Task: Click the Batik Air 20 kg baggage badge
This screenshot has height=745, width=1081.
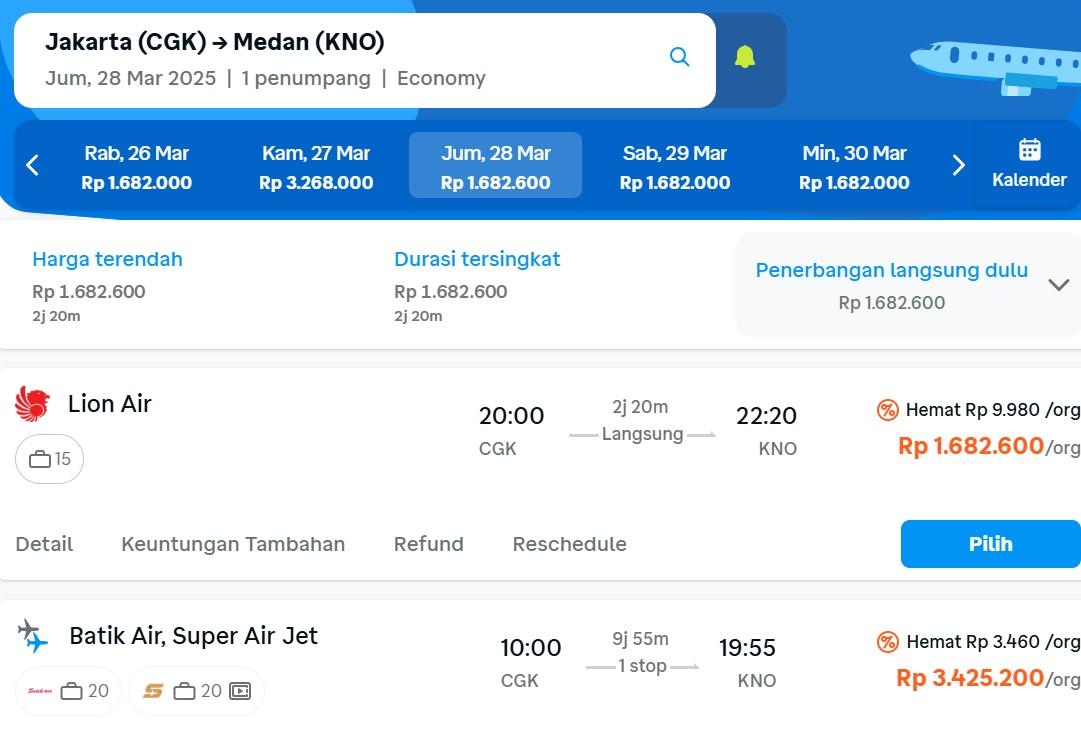Action: 69,691
